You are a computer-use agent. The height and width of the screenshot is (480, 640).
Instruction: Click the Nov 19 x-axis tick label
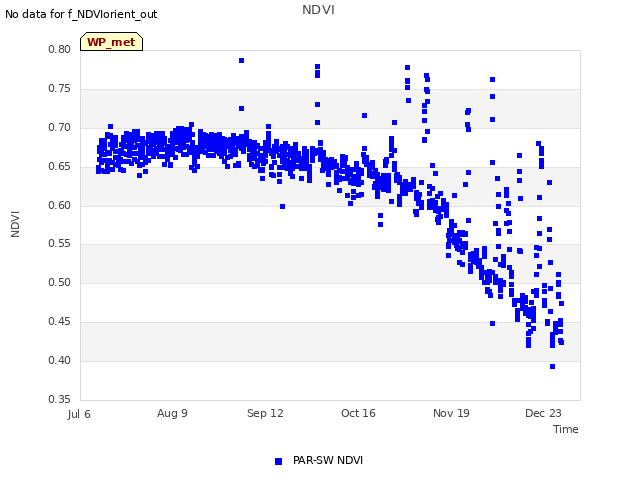coord(451,413)
